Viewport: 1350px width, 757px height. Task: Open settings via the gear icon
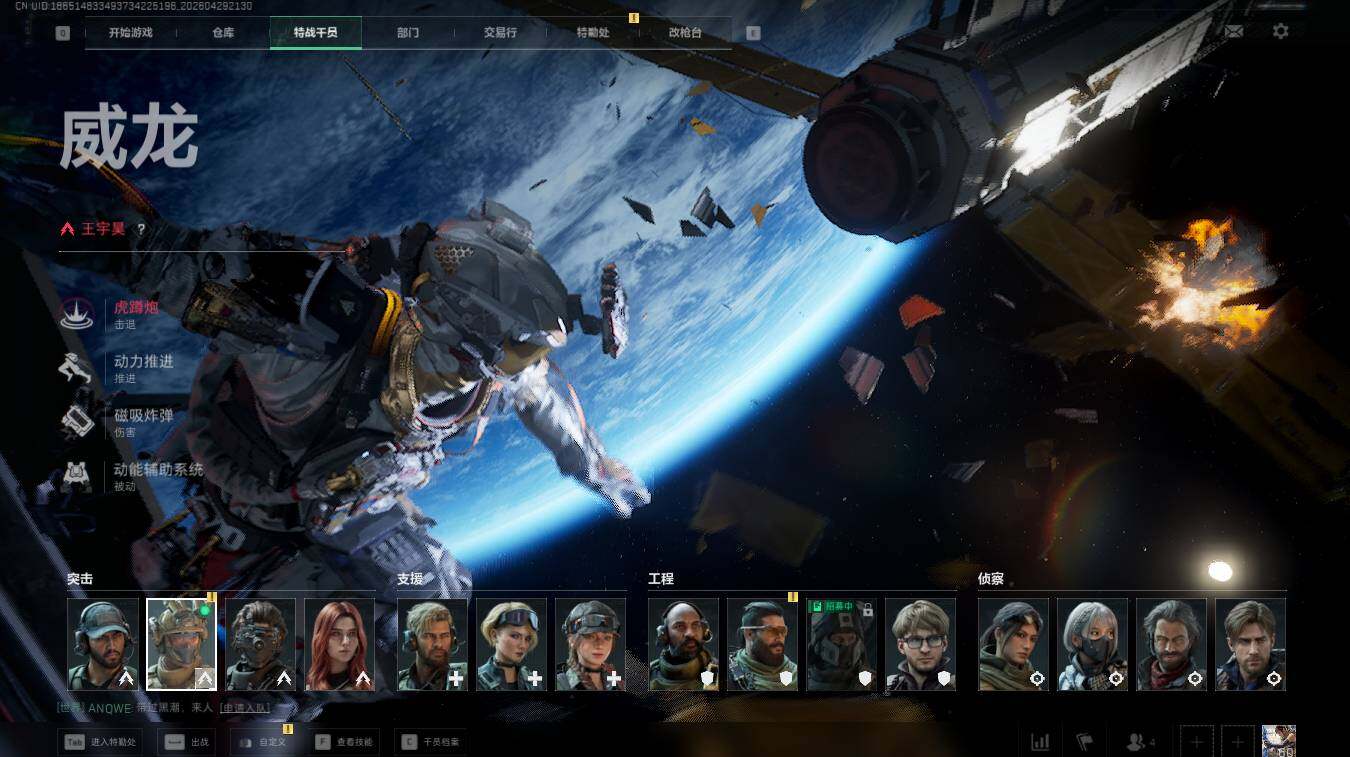pyautogui.click(x=1280, y=31)
